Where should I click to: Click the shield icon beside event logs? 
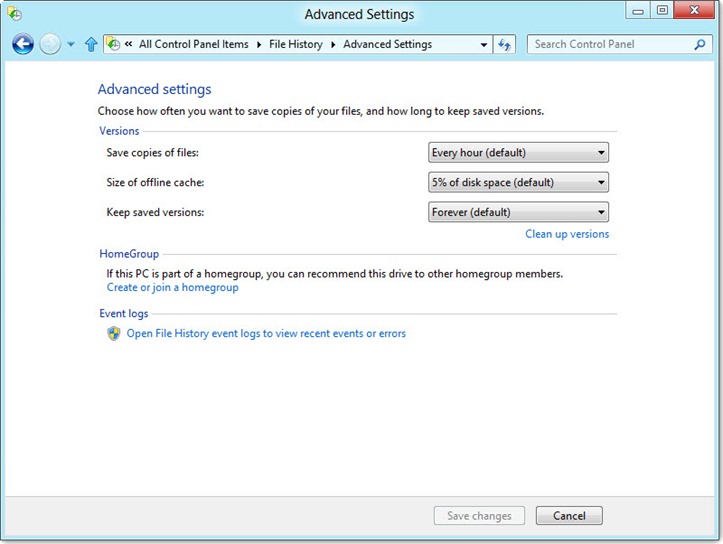click(x=113, y=333)
